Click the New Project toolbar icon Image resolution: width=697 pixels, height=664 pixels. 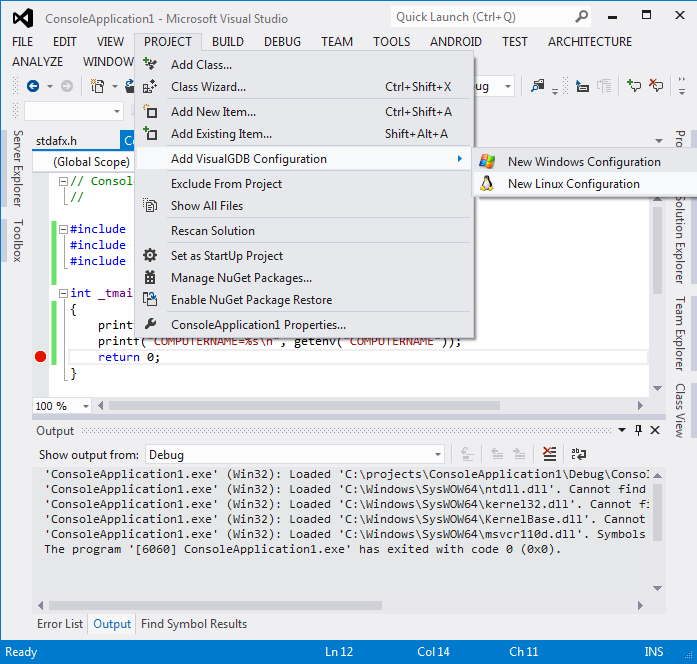tap(97, 86)
